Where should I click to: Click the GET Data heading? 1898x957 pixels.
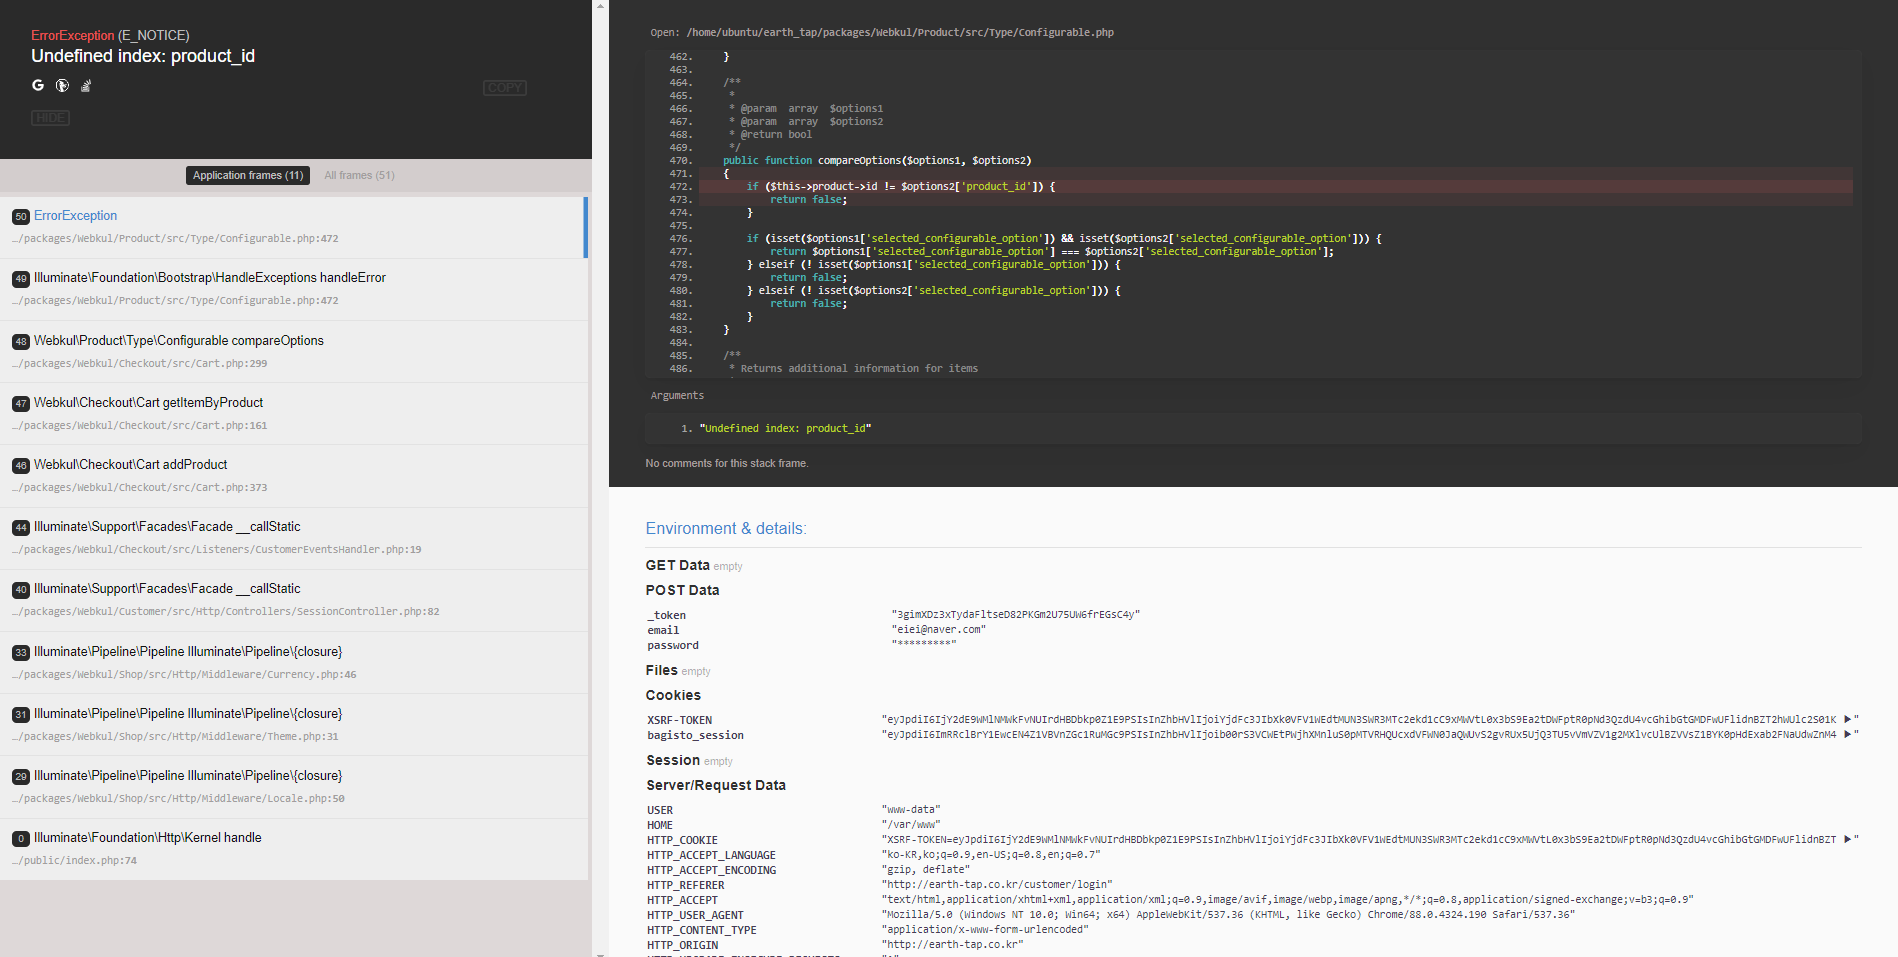coord(677,565)
